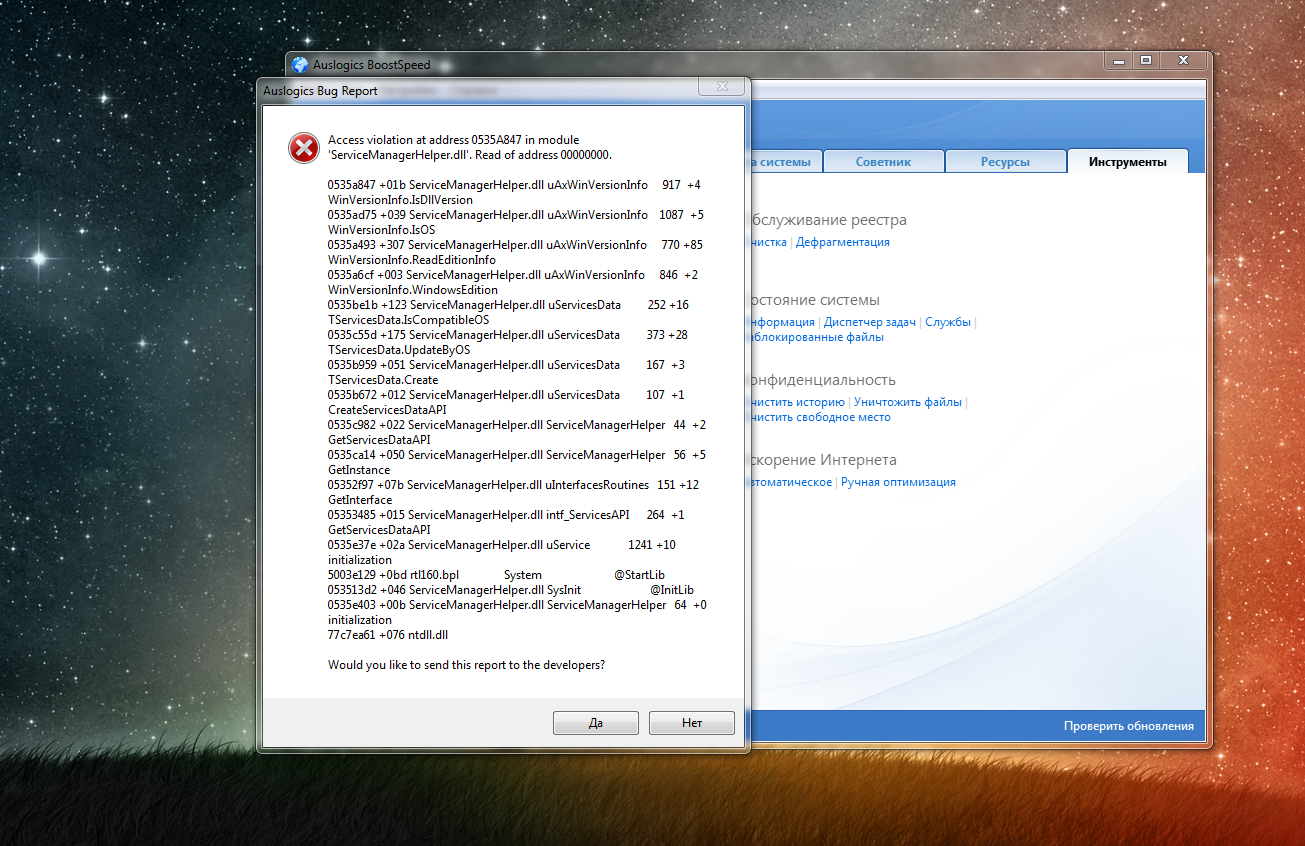Click the heading ending in 'онфиденциальность'

tap(821, 380)
